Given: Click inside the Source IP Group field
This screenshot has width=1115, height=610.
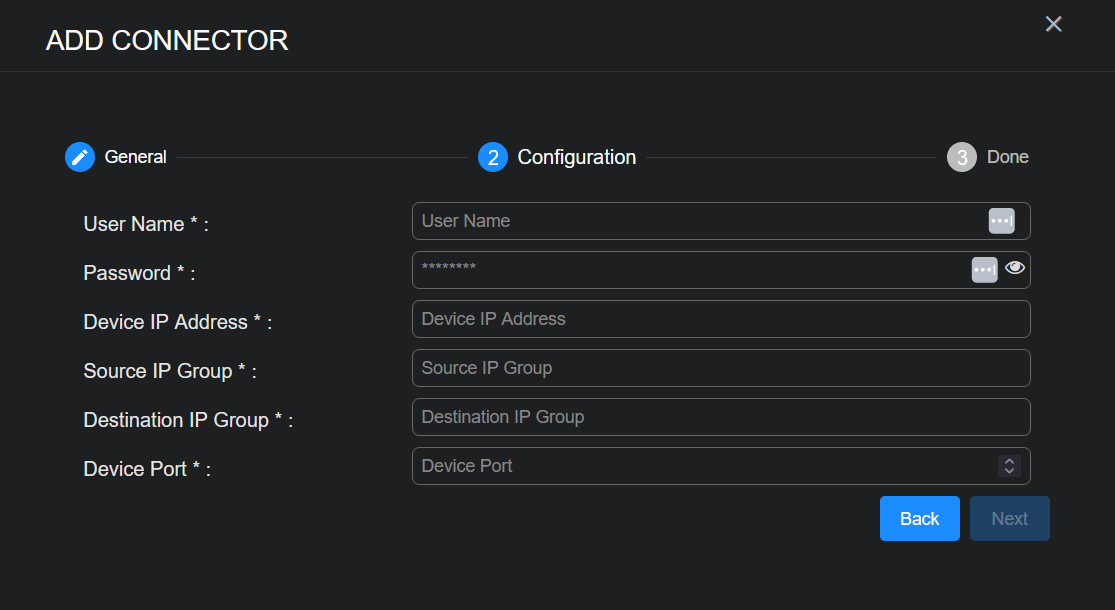Looking at the screenshot, I should [x=700, y=367].
